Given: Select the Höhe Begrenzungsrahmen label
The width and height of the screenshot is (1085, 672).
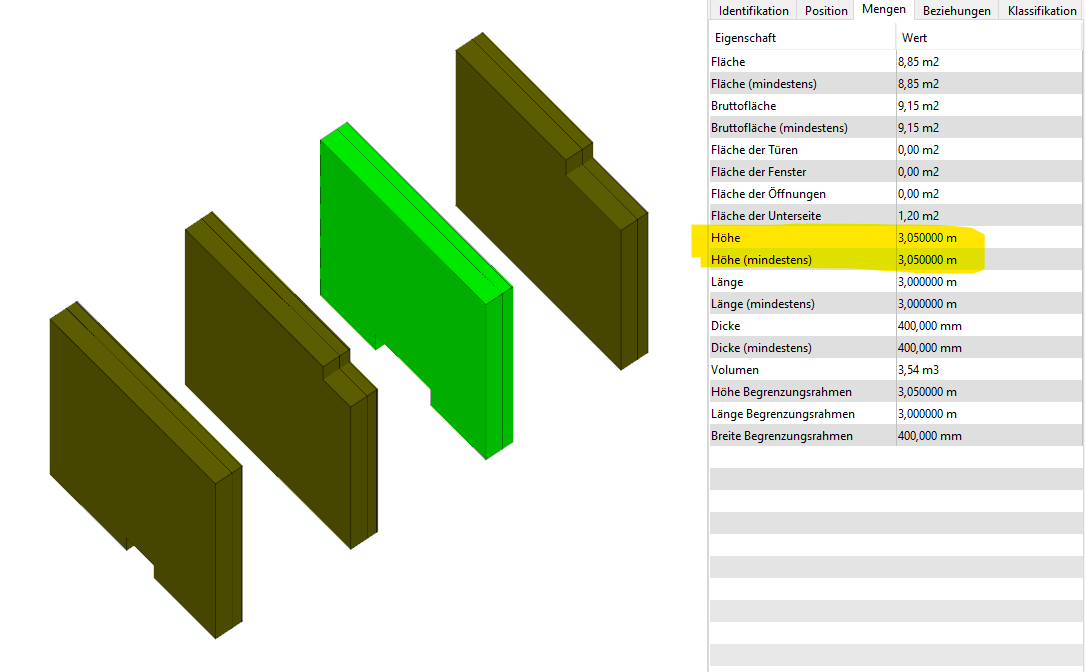Looking at the screenshot, I should tap(781, 392).
